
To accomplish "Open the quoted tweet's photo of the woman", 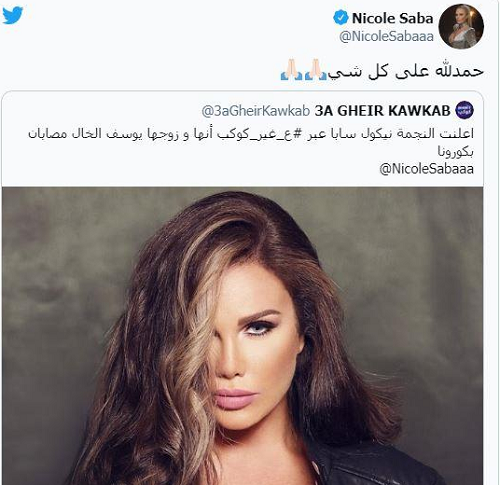I will click(x=242, y=336).
